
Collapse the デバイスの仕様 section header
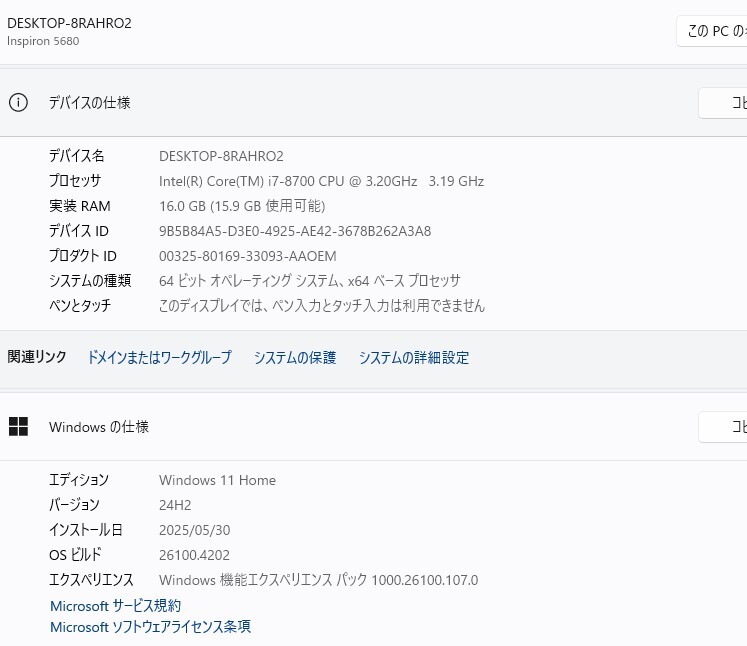pos(374,102)
